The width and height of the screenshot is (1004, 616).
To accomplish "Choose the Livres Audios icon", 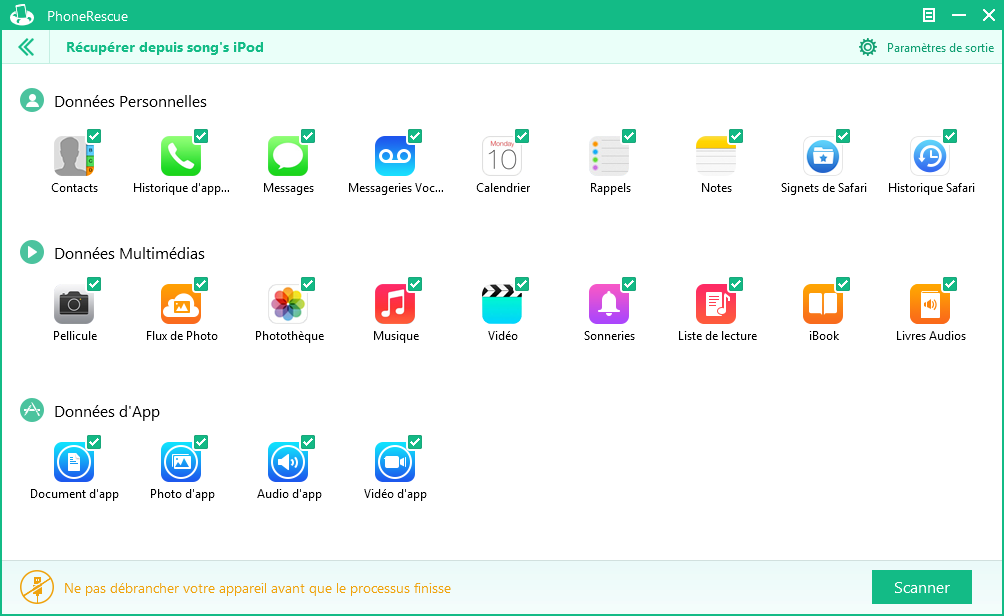I will [x=930, y=304].
